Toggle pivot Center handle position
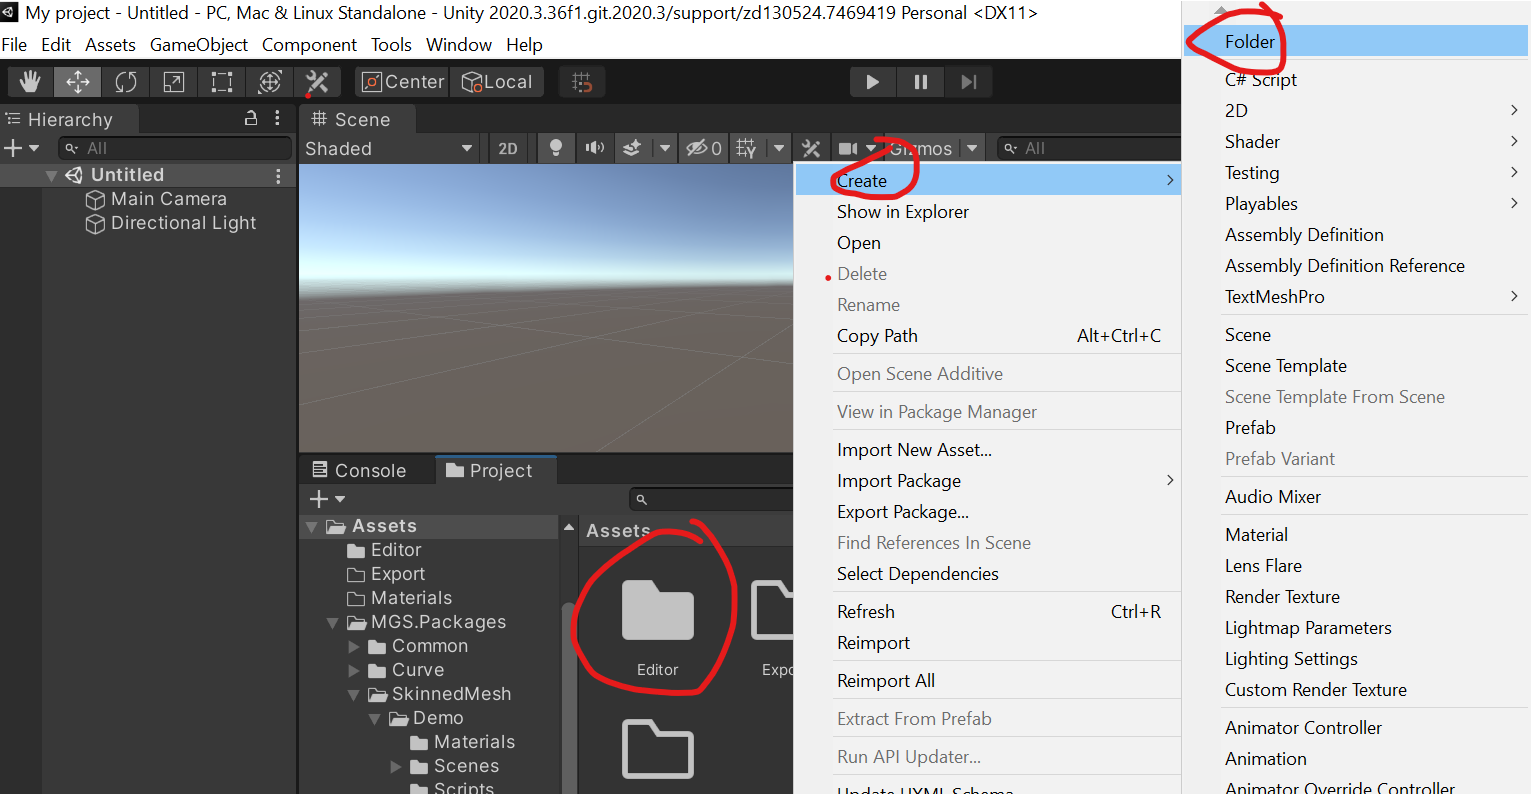 tap(402, 82)
